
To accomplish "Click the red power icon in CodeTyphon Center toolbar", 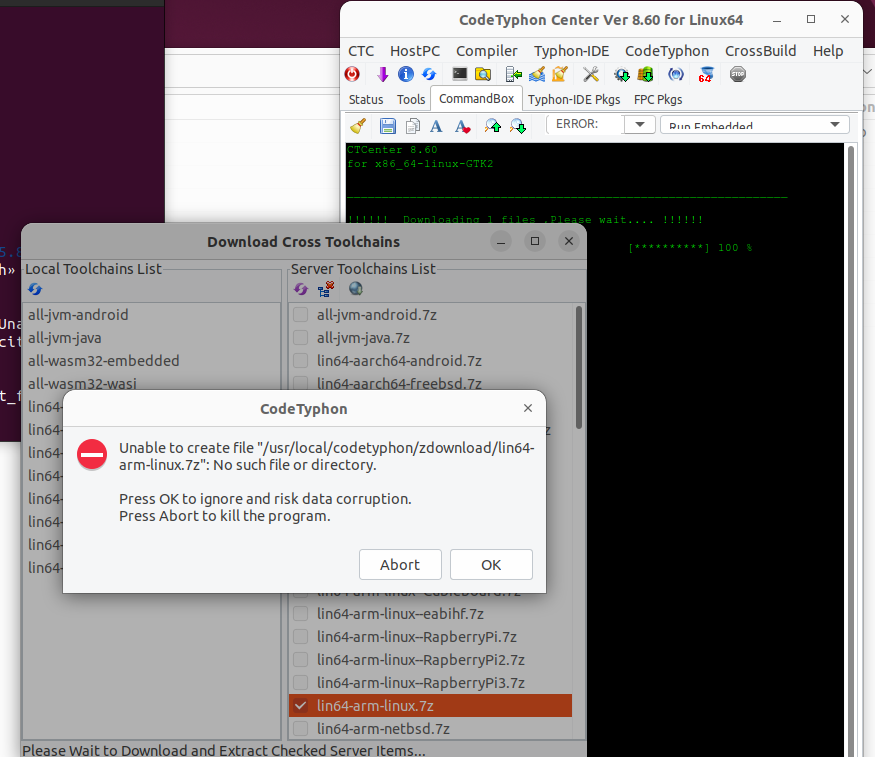I will pyautogui.click(x=352, y=74).
